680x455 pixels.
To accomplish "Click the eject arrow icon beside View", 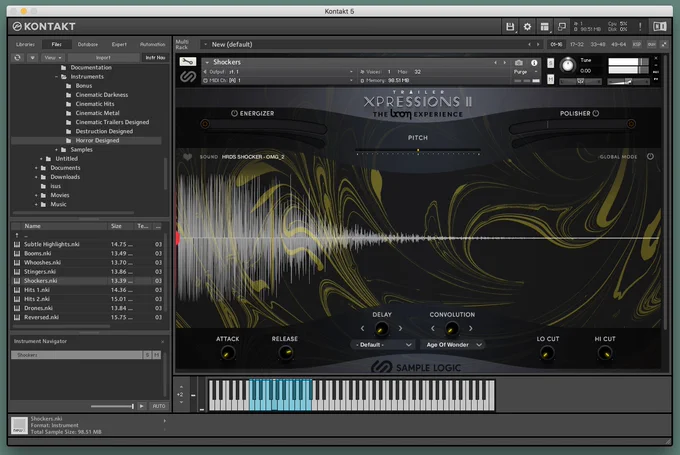I will (x=32, y=57).
